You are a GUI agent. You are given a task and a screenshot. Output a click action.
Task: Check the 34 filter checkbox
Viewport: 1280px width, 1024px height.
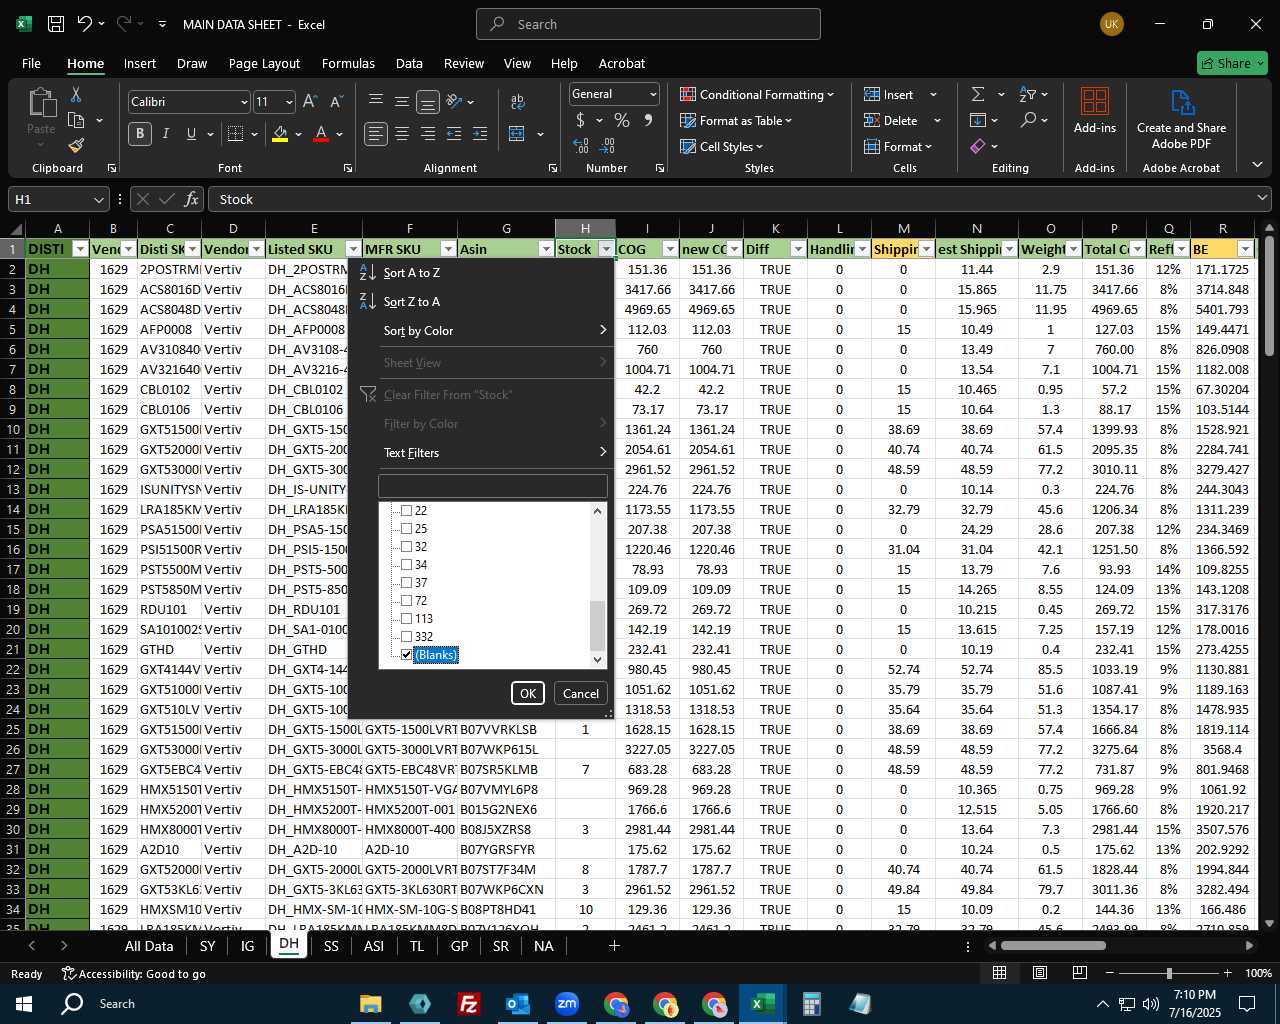point(406,564)
